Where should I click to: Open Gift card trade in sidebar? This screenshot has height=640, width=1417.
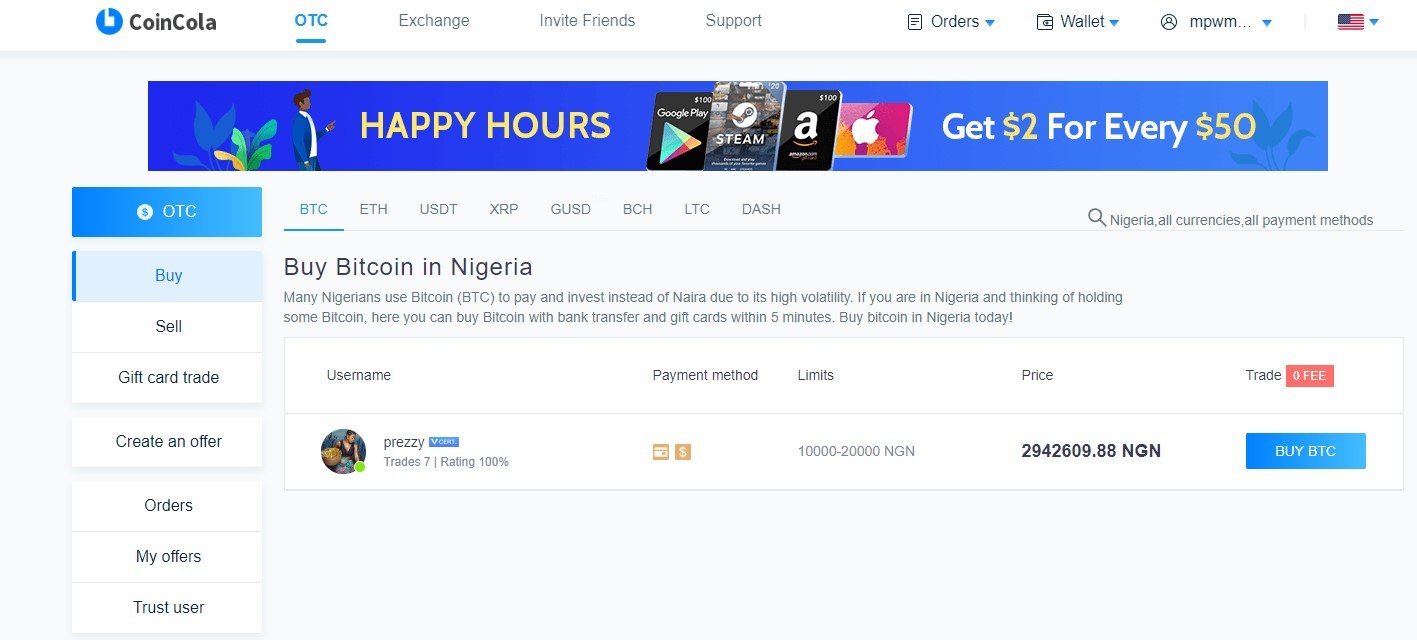pos(168,378)
